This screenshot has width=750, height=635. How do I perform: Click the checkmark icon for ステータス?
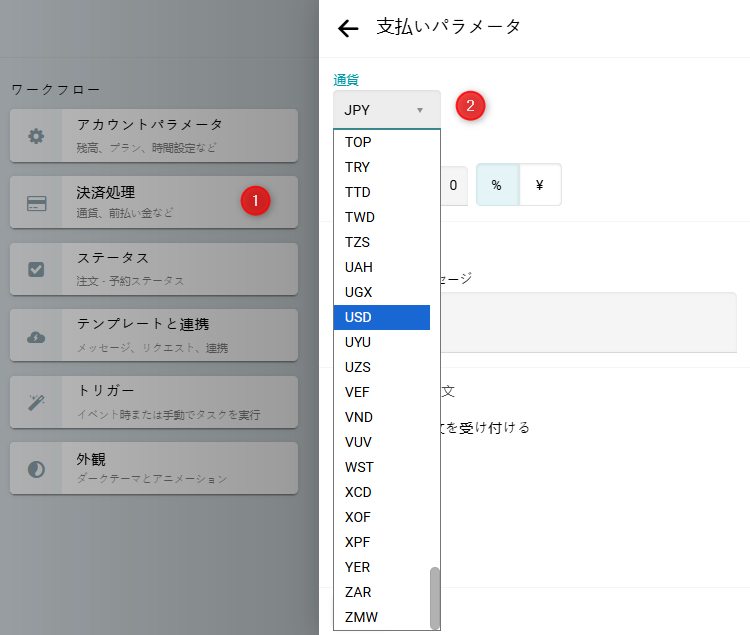(x=36, y=270)
